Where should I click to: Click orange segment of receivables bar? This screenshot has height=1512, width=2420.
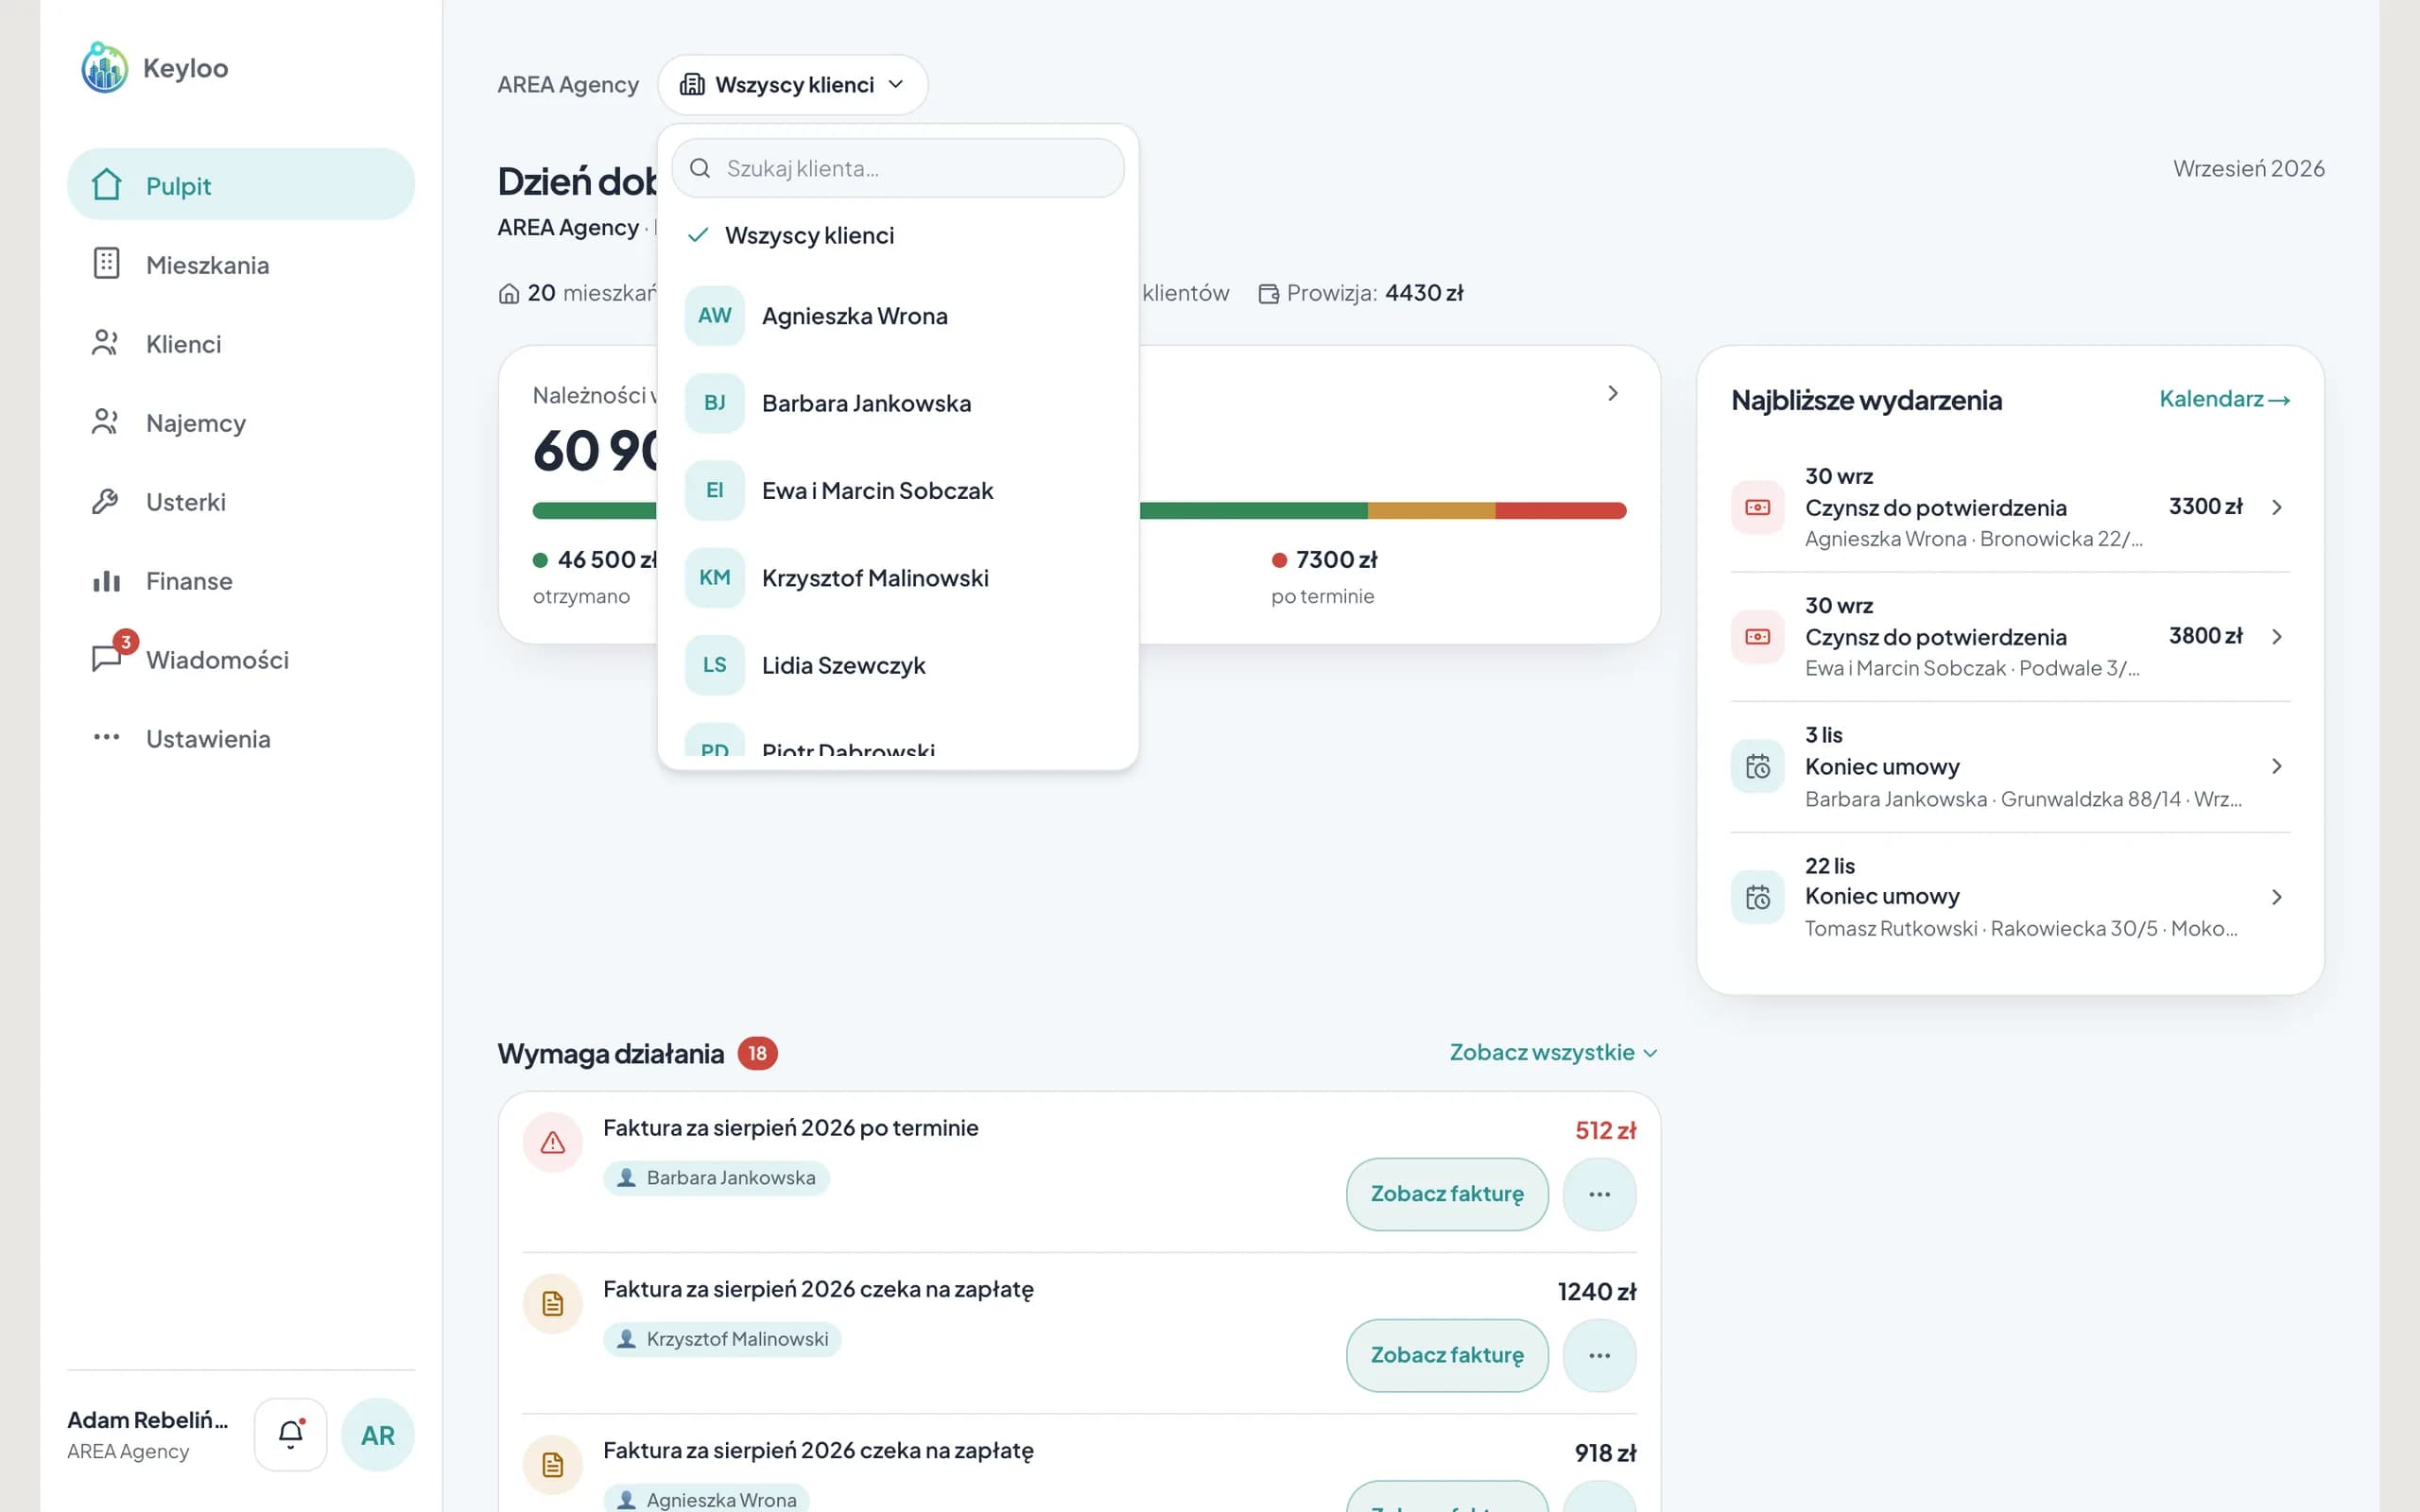[x=1431, y=510]
